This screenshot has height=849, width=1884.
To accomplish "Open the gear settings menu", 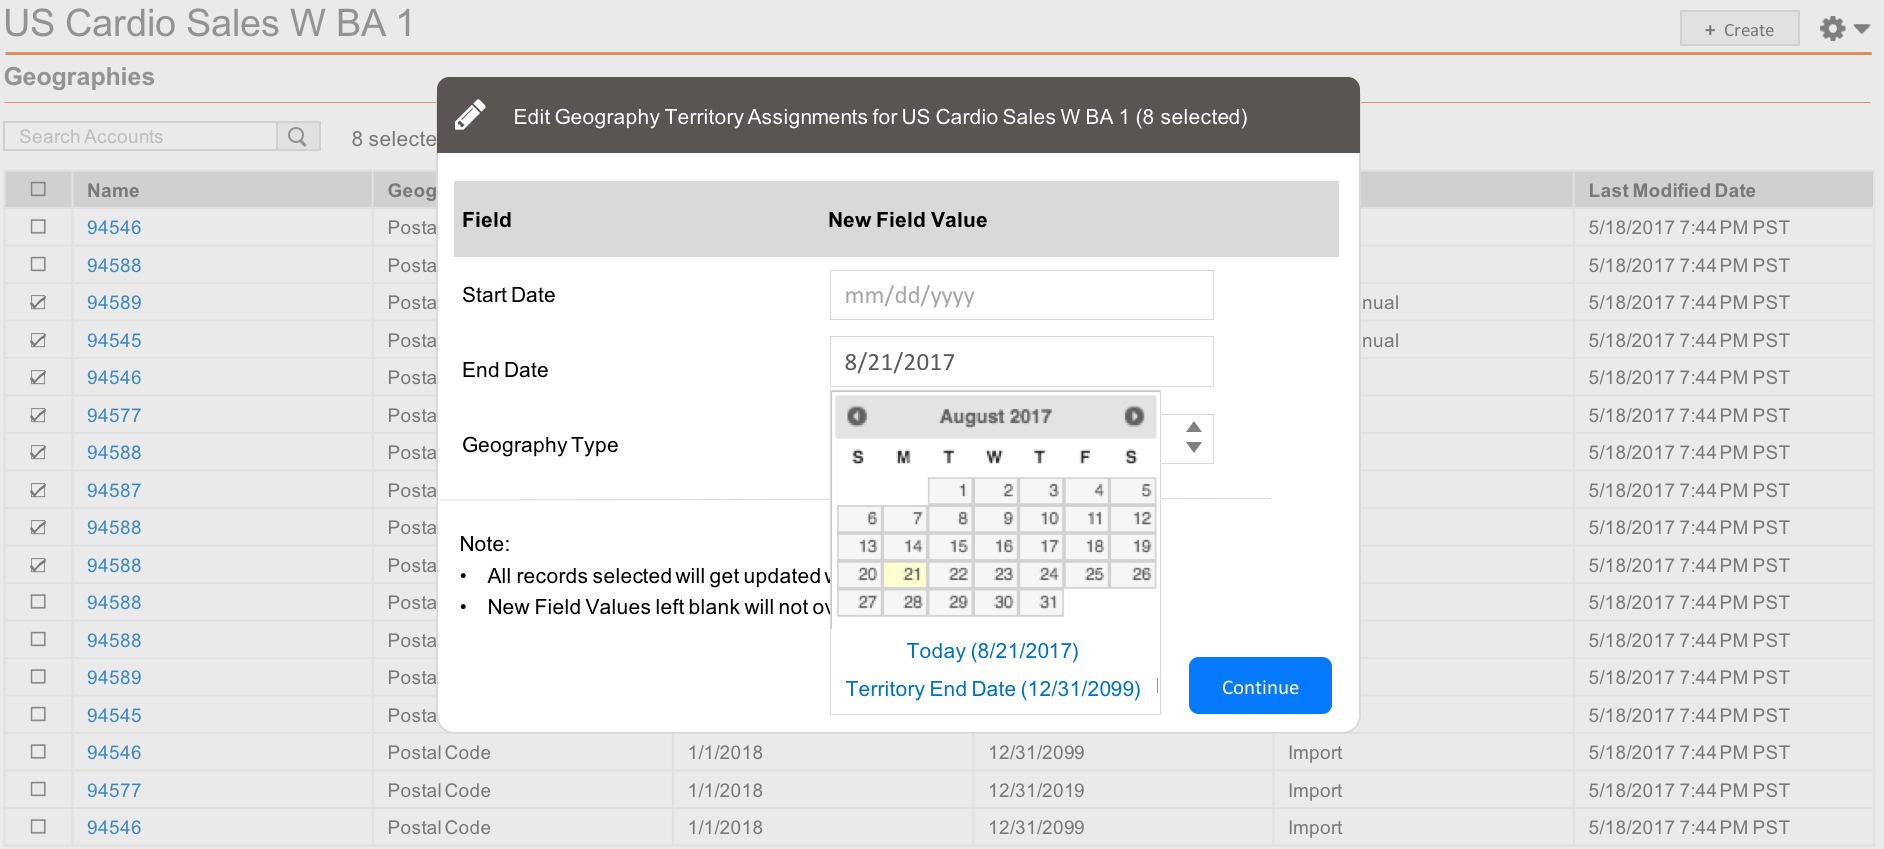I will pyautogui.click(x=1844, y=29).
